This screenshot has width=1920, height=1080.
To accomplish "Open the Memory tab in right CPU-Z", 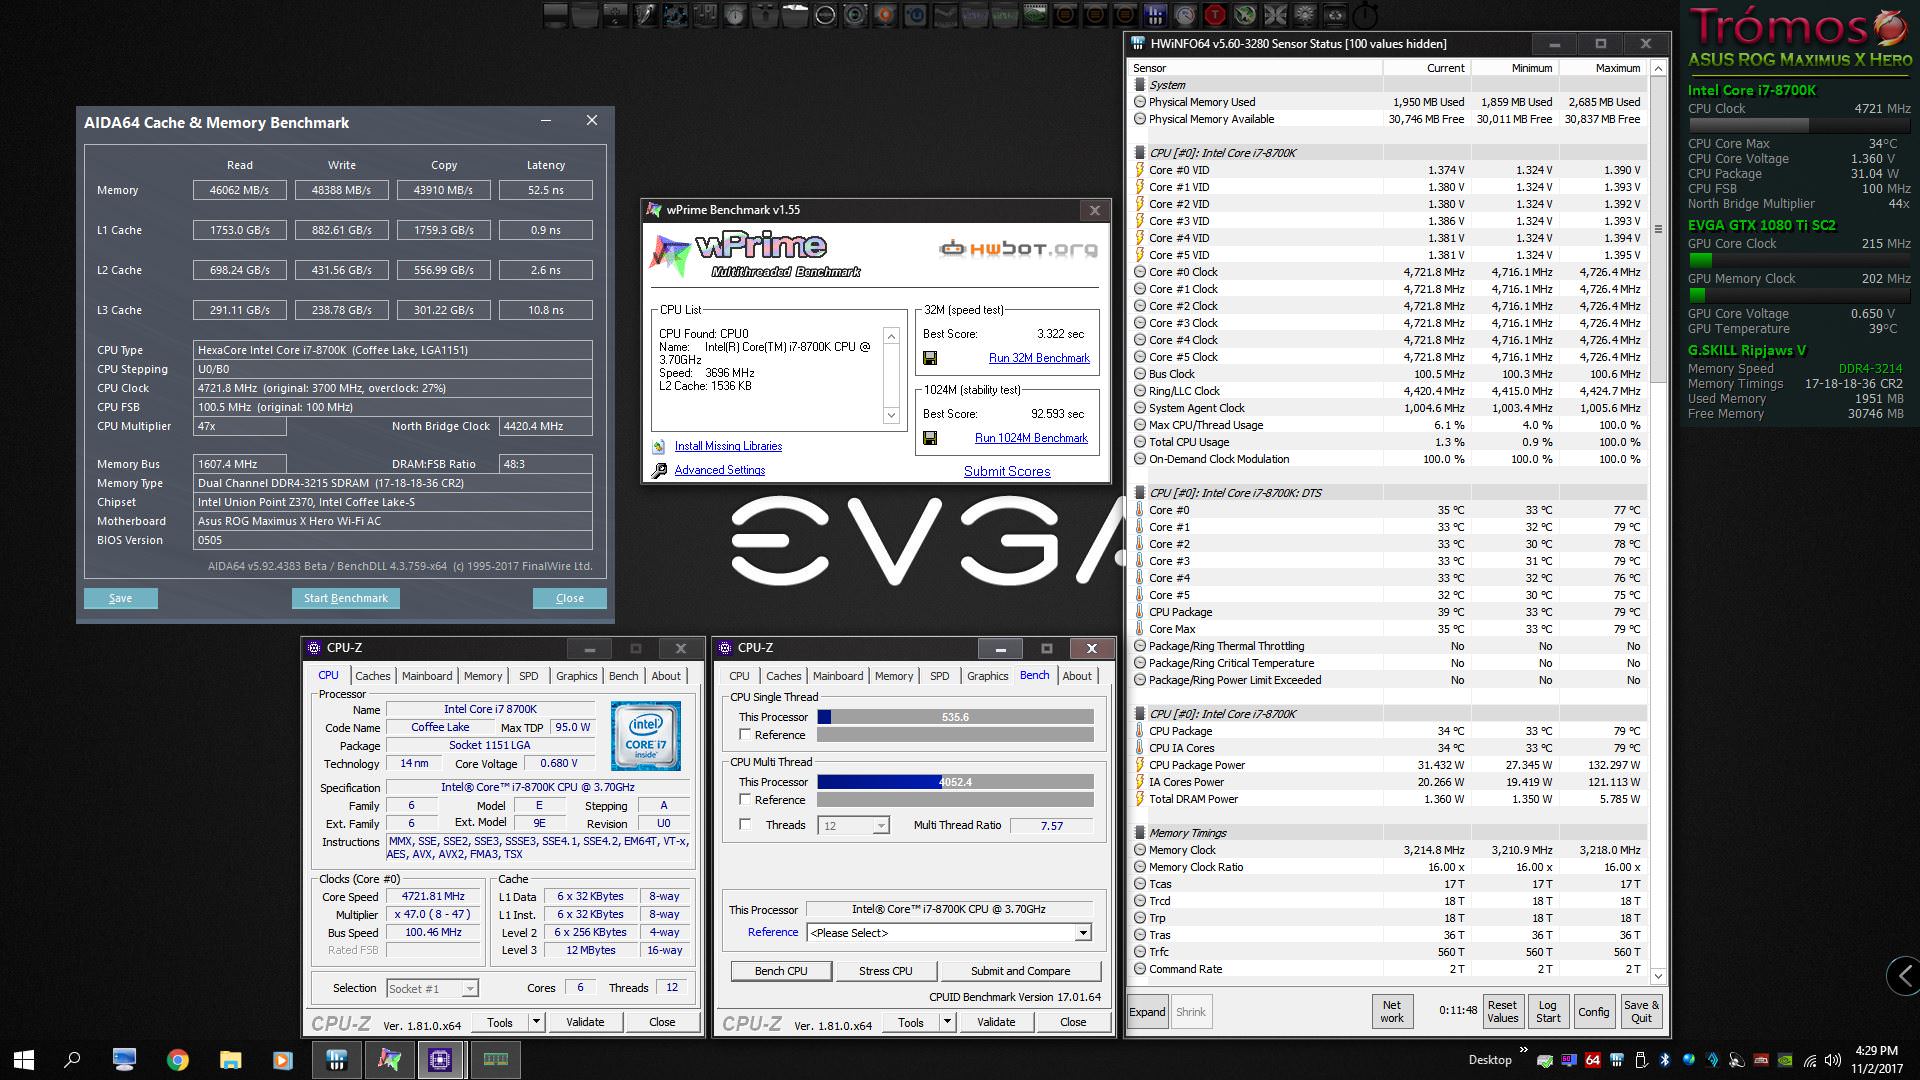I will pos(894,676).
